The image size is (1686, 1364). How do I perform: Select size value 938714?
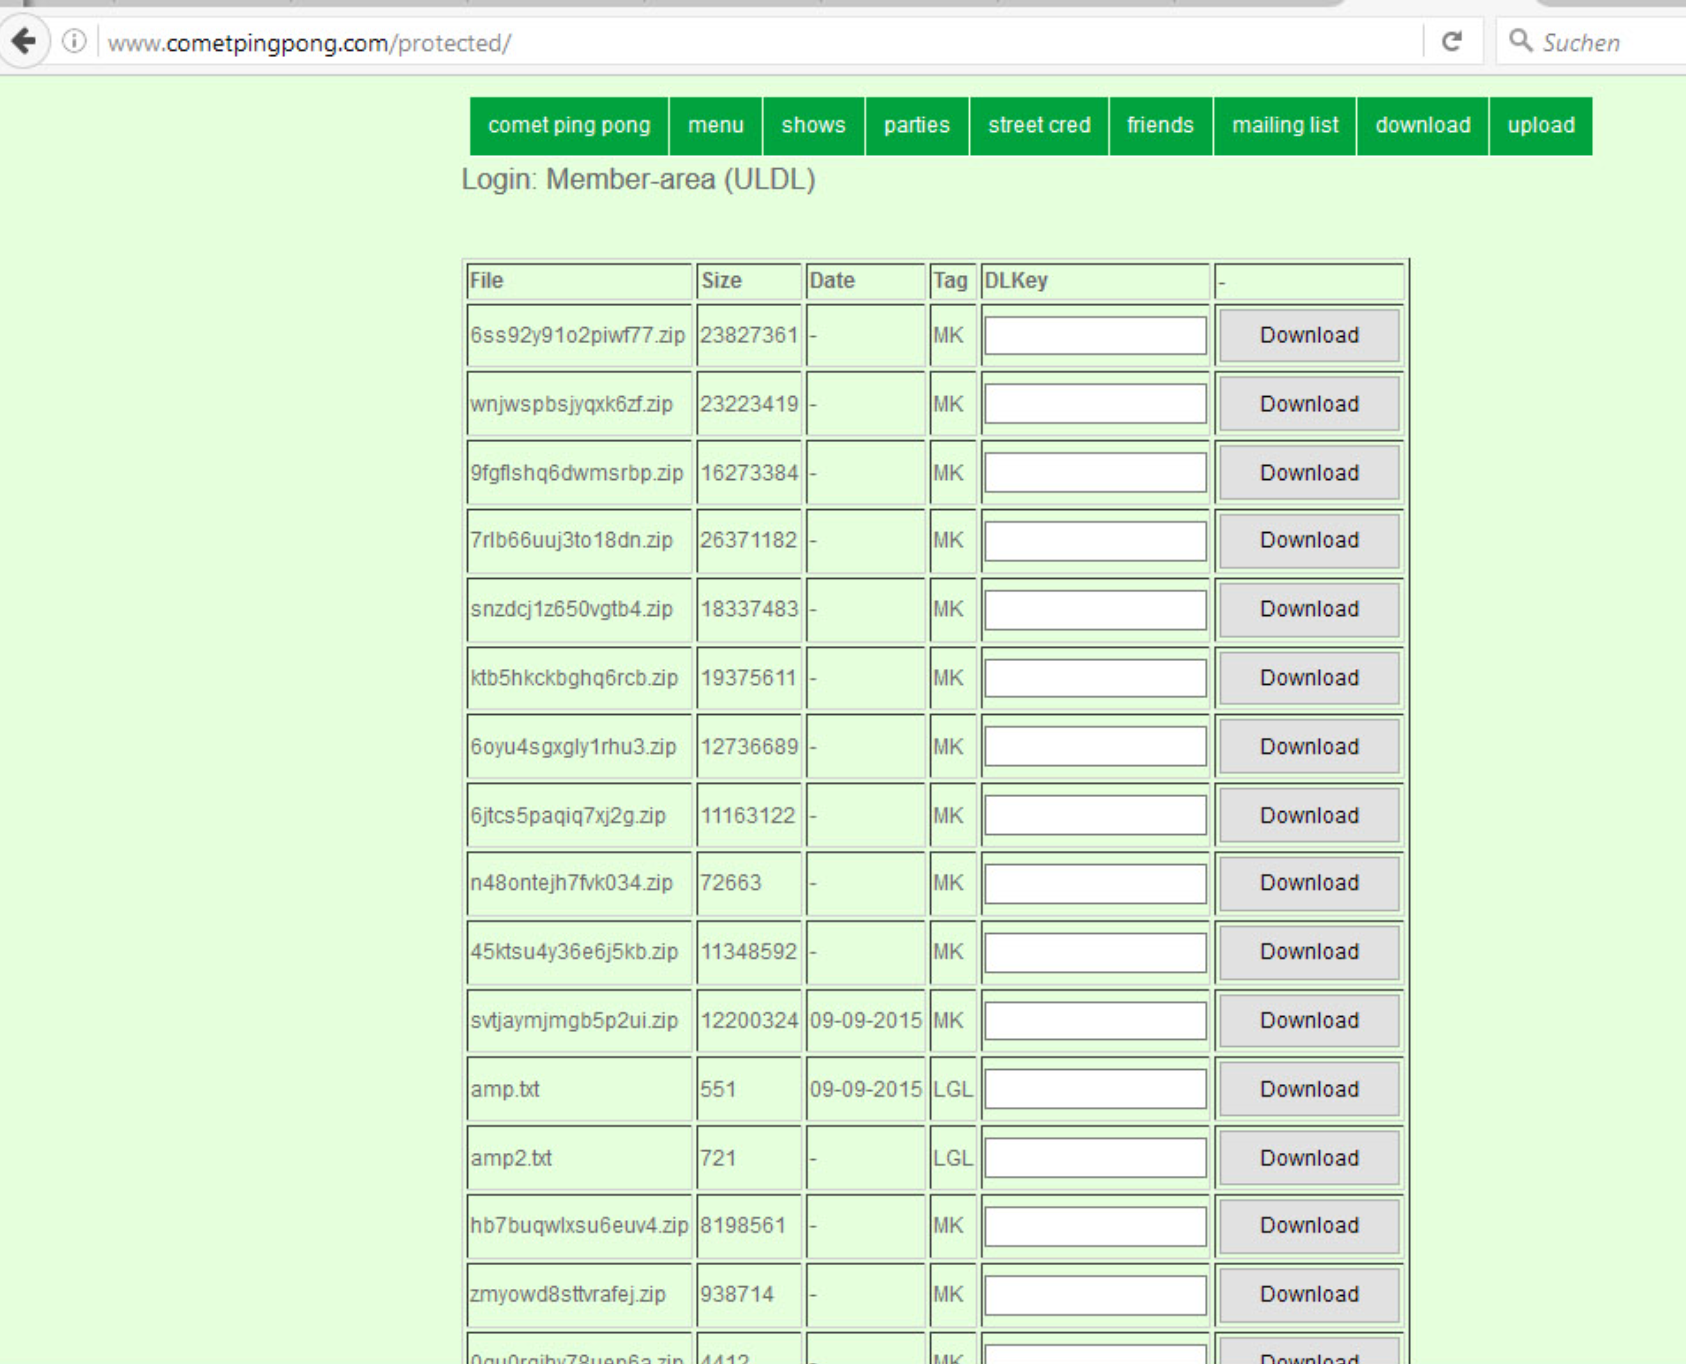737,1295
